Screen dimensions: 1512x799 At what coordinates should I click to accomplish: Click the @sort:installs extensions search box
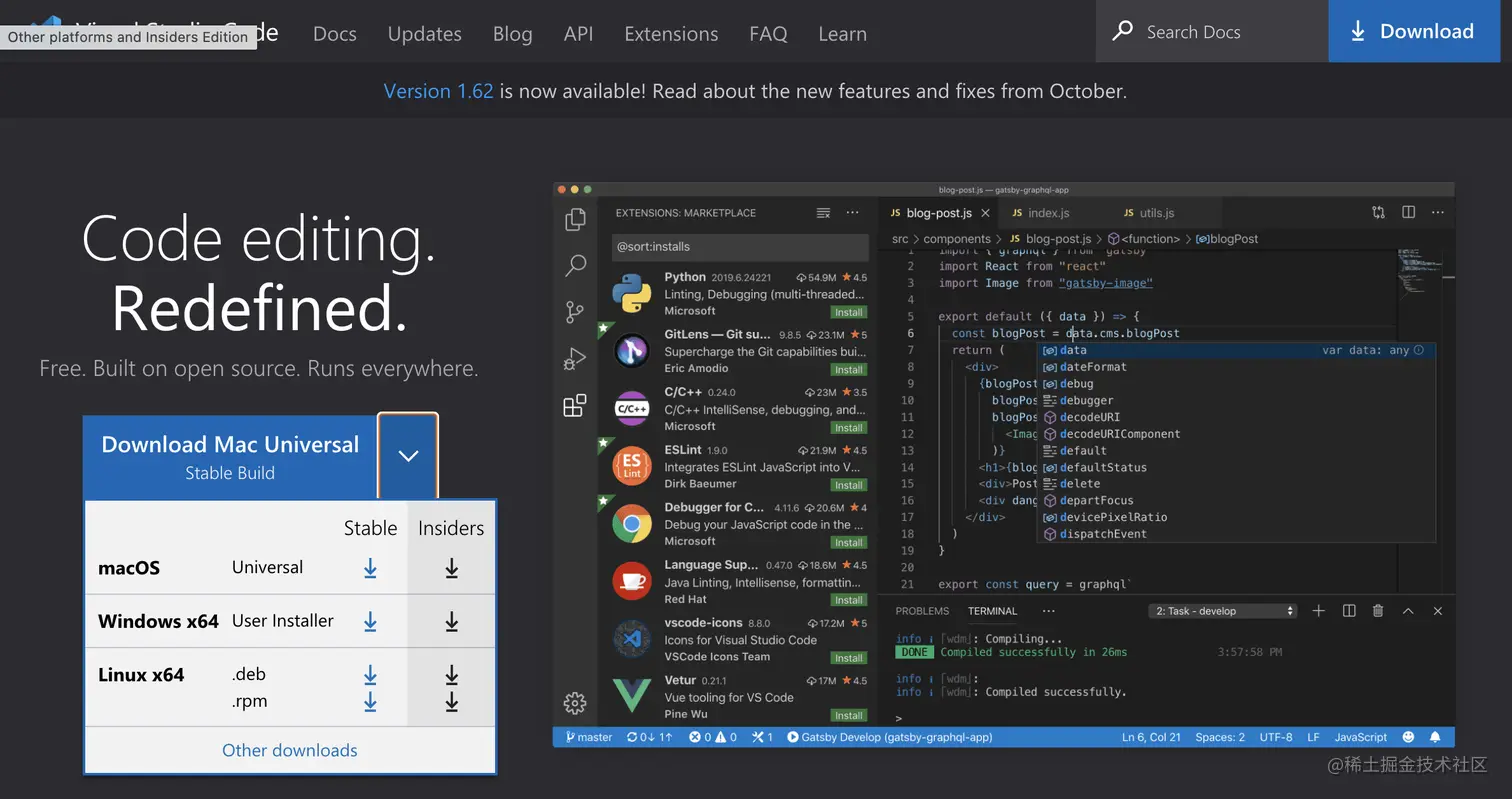[x=740, y=247]
